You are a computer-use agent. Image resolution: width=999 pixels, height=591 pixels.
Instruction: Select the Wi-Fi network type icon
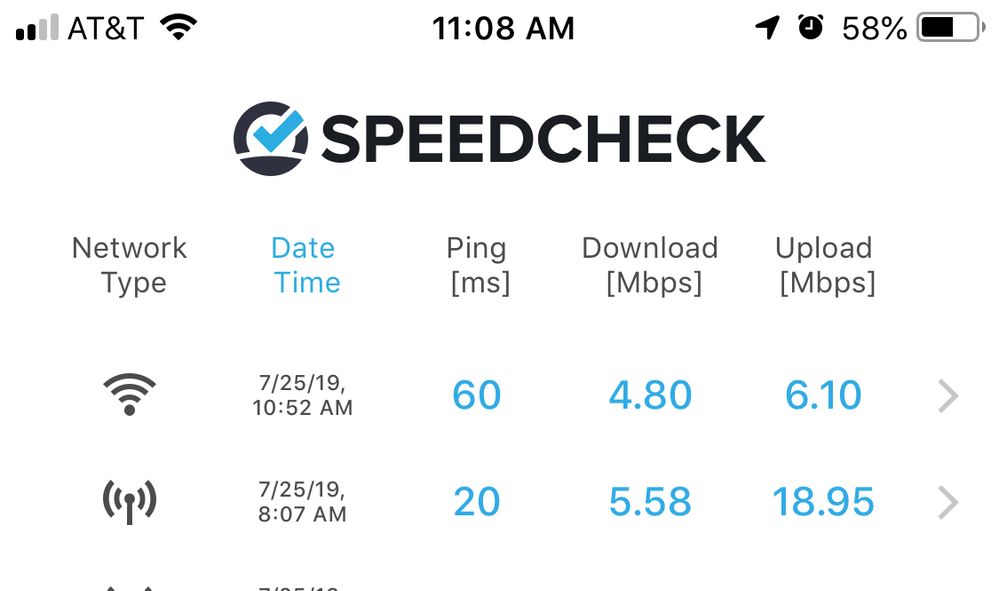click(129, 394)
